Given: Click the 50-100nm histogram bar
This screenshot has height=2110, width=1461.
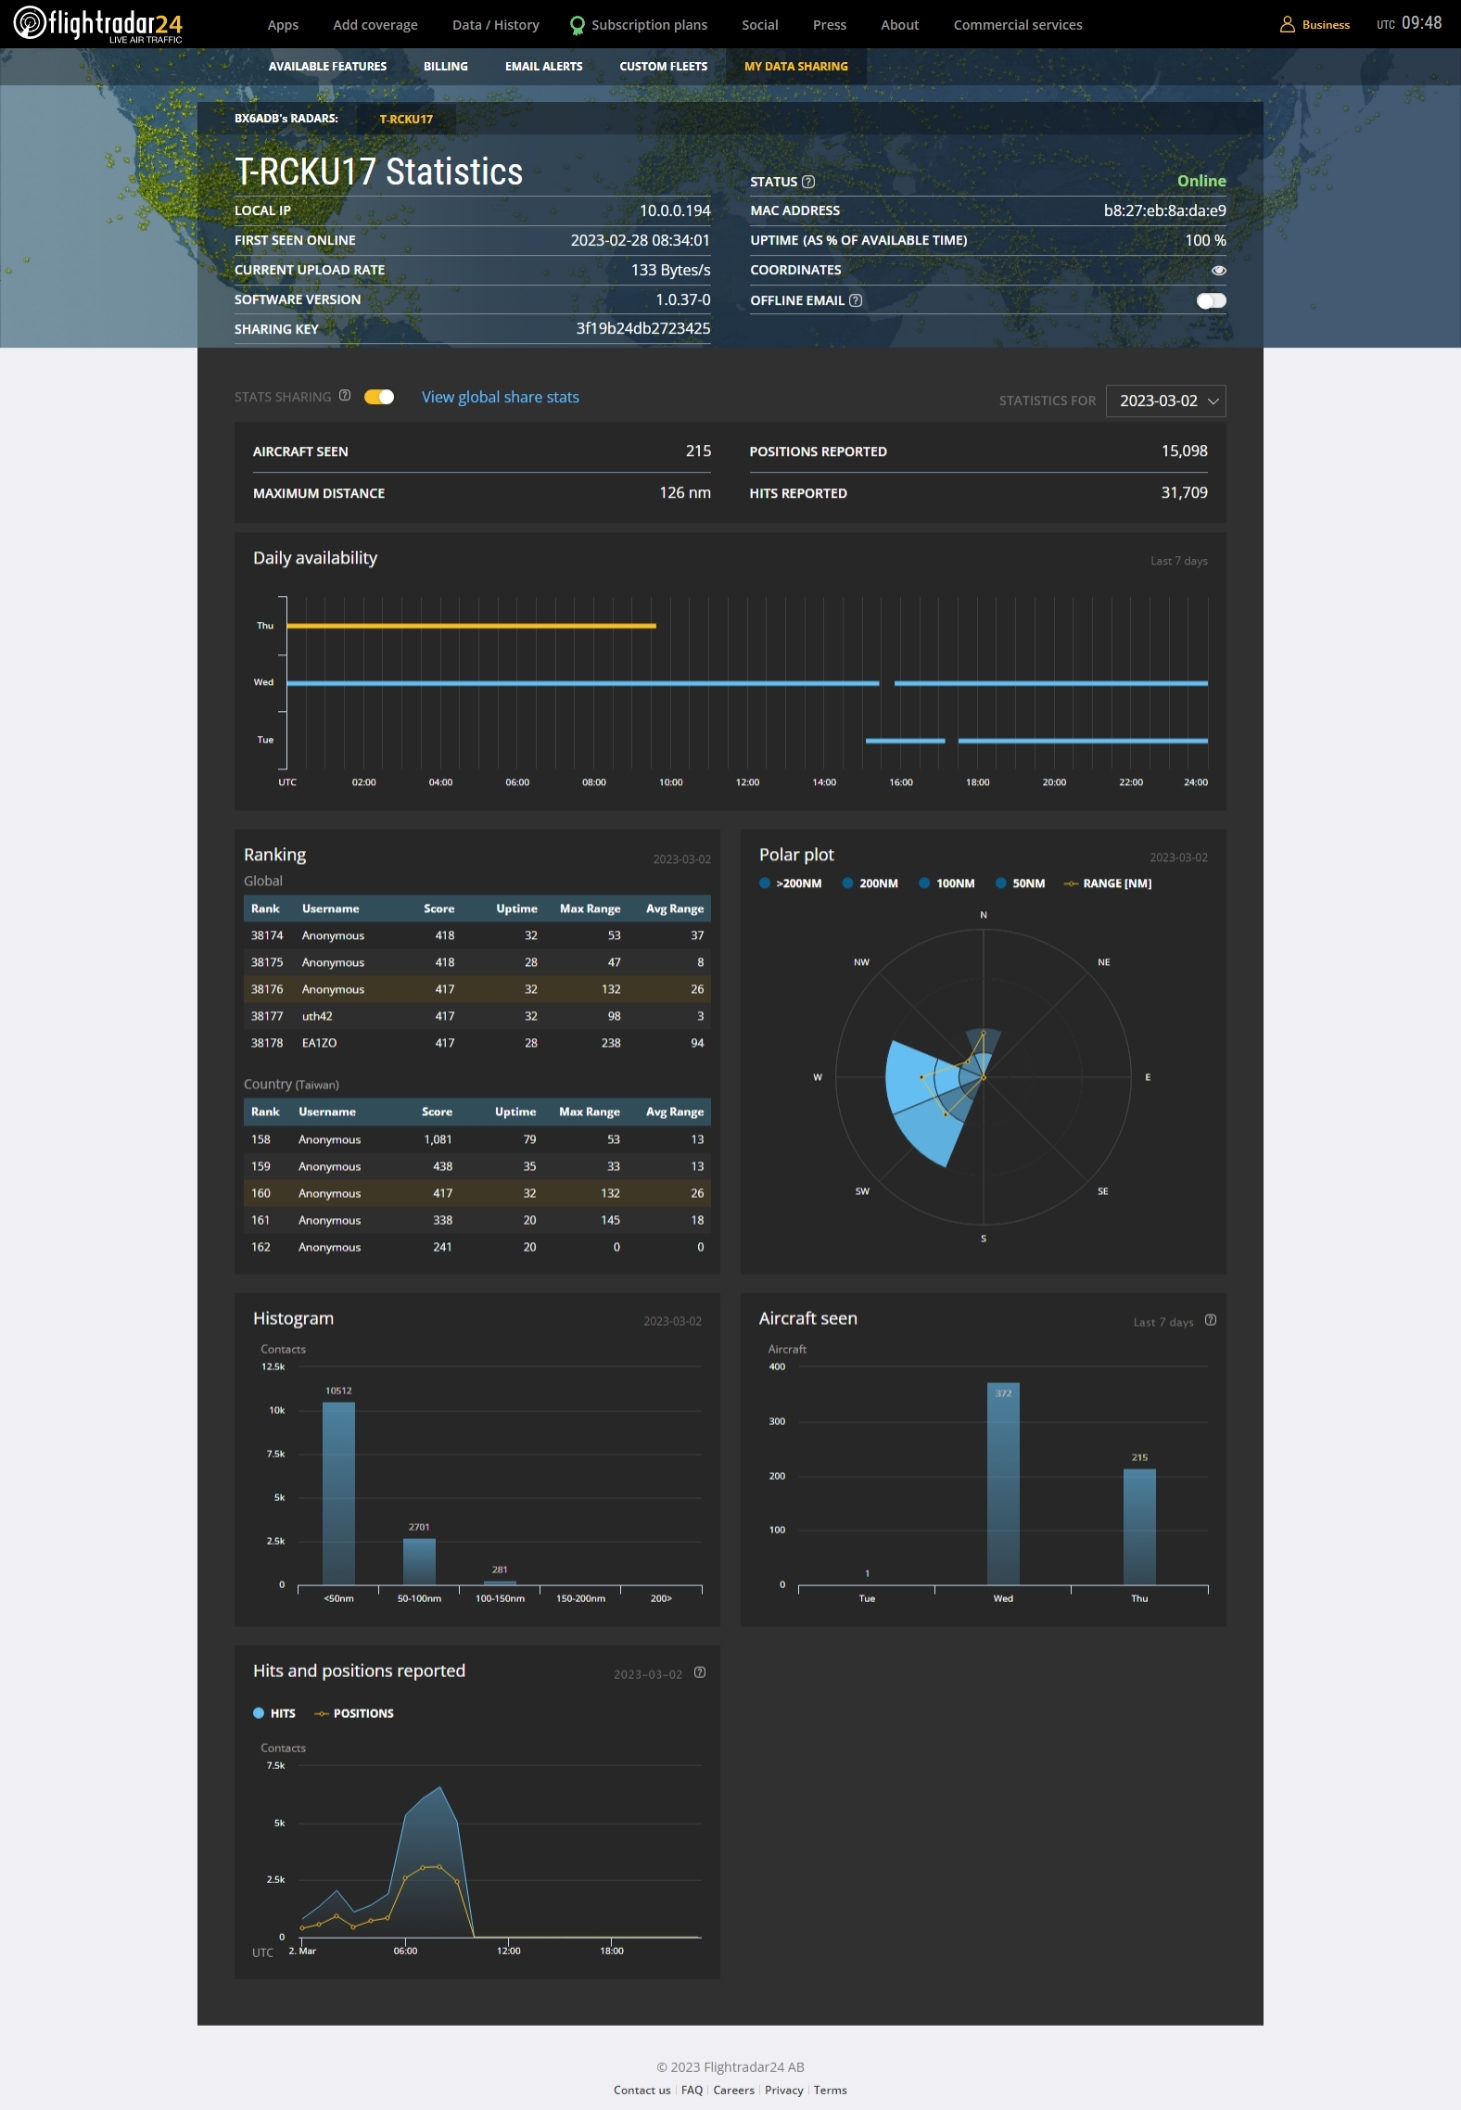Looking at the screenshot, I should coord(419,1562).
